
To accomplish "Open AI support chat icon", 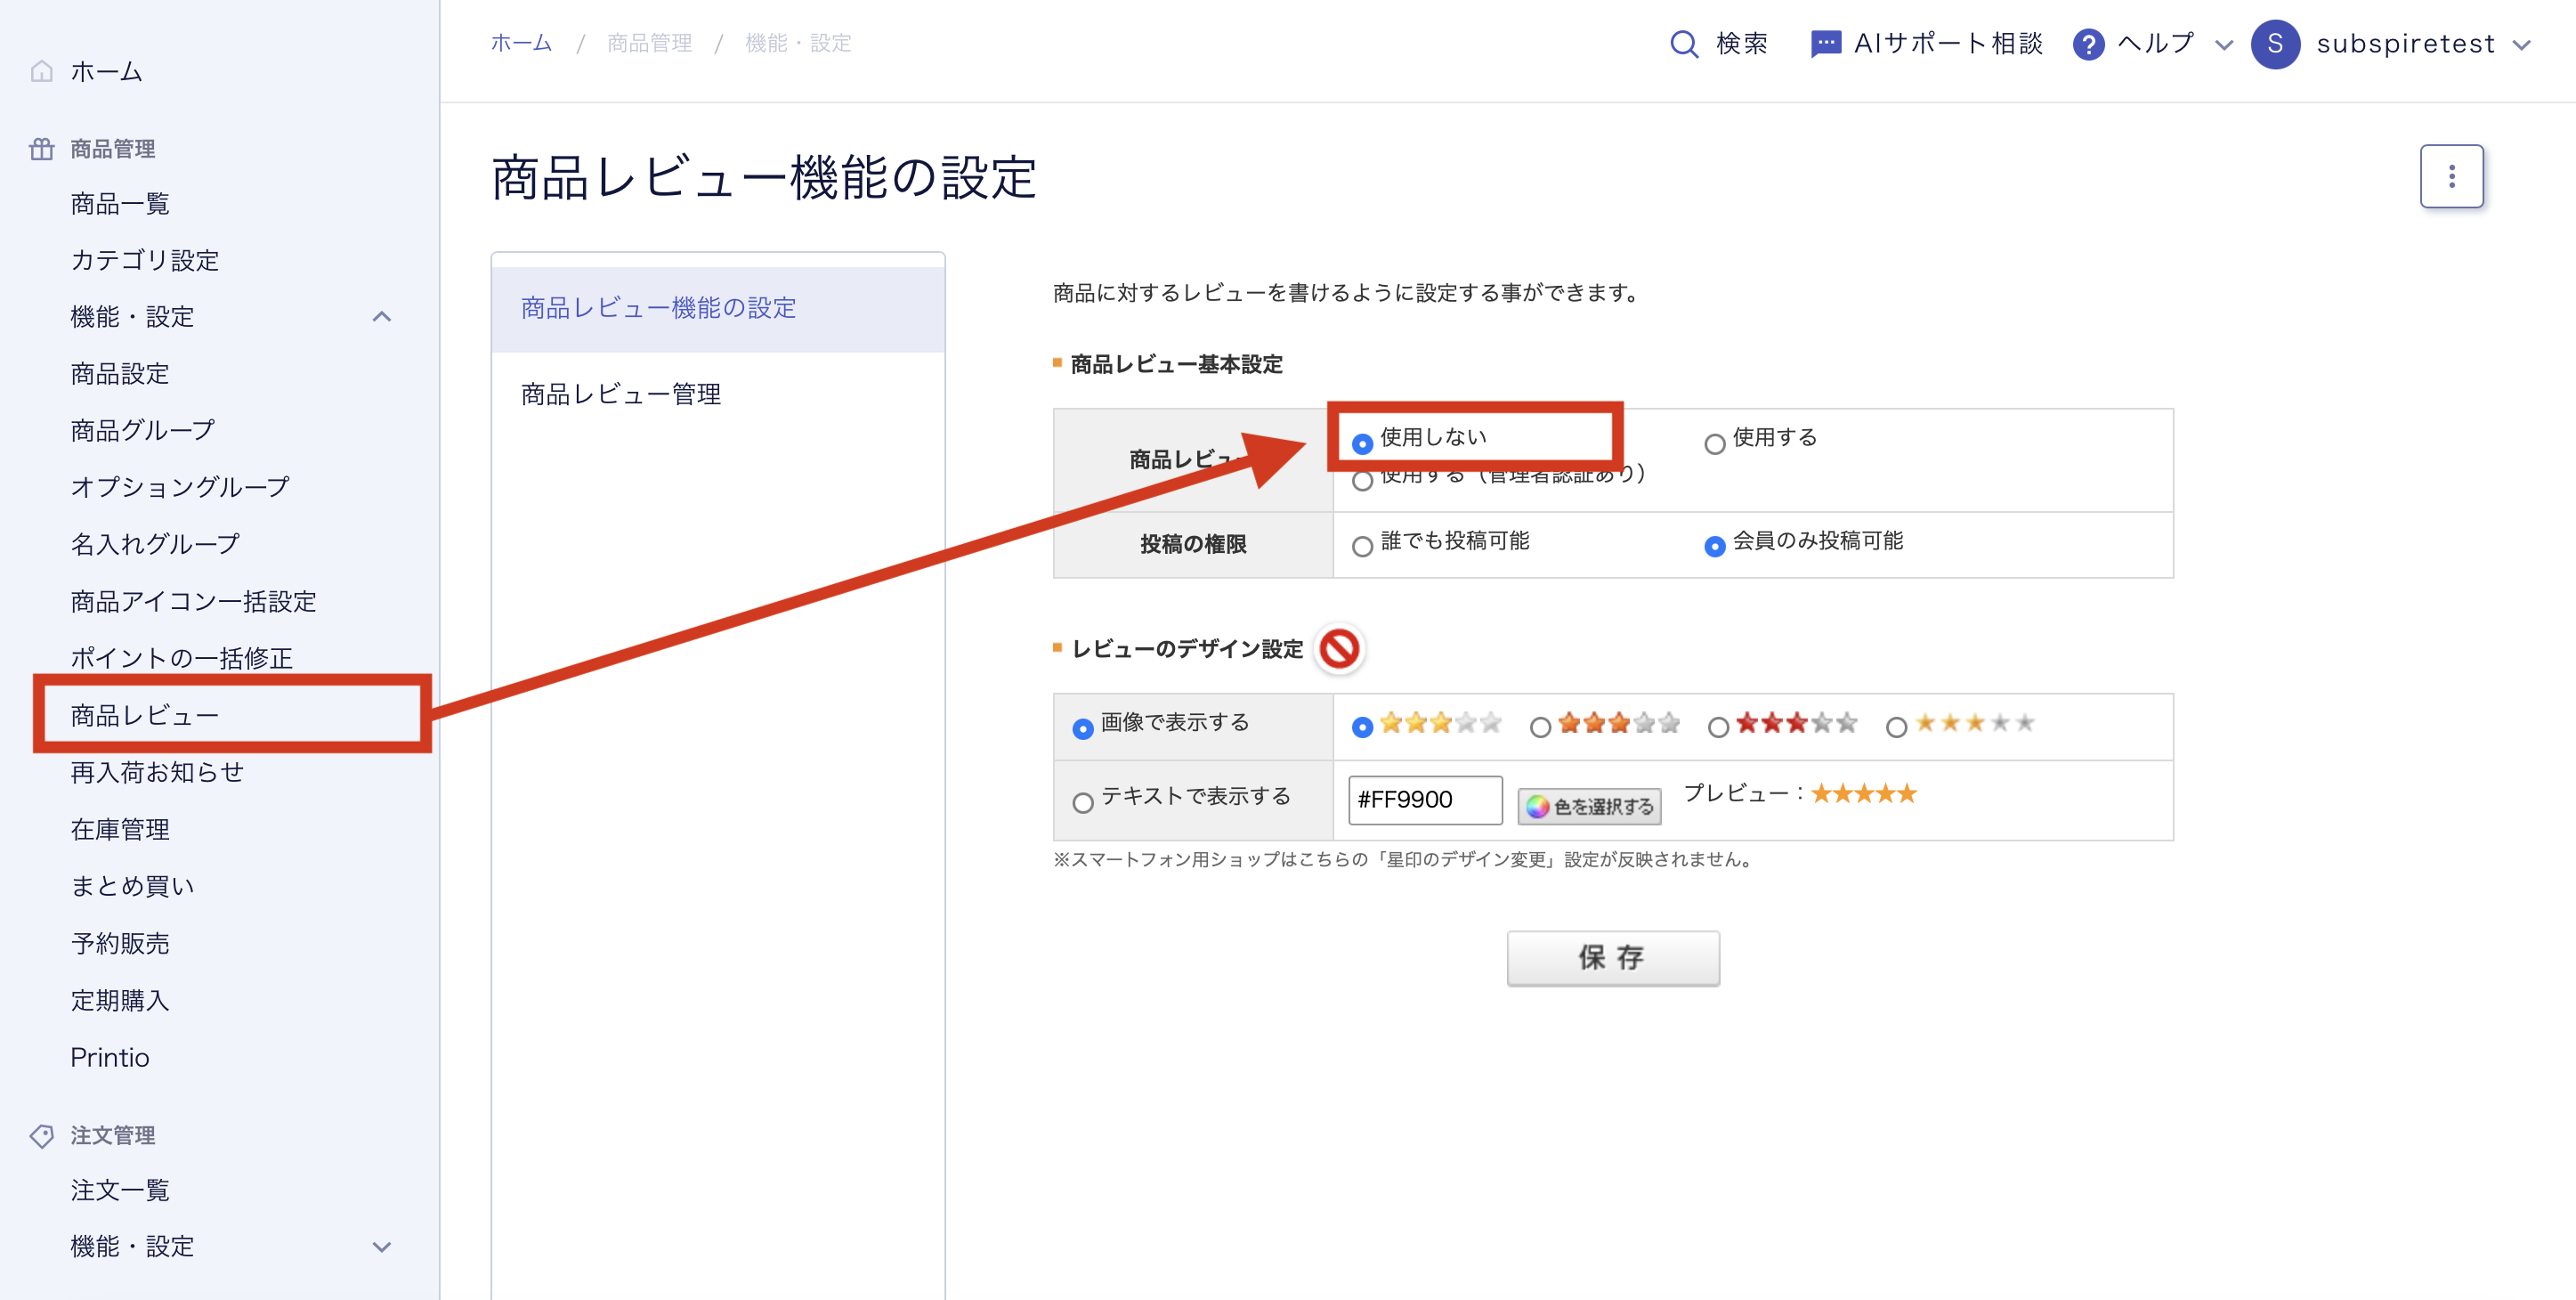I will (1825, 44).
